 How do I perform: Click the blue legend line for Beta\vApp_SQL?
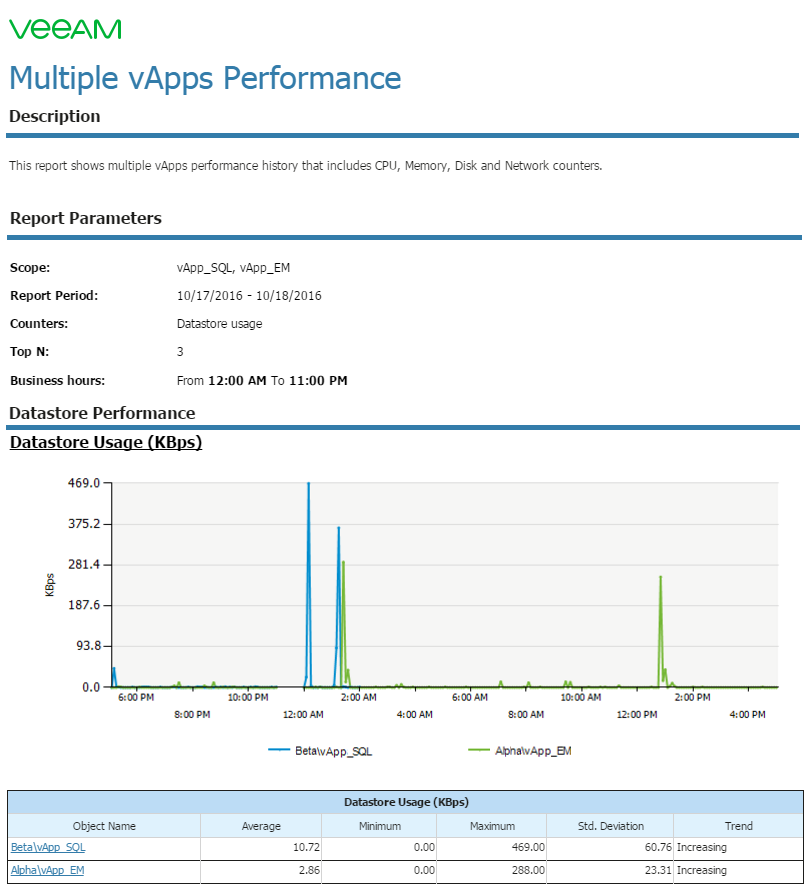tap(279, 750)
